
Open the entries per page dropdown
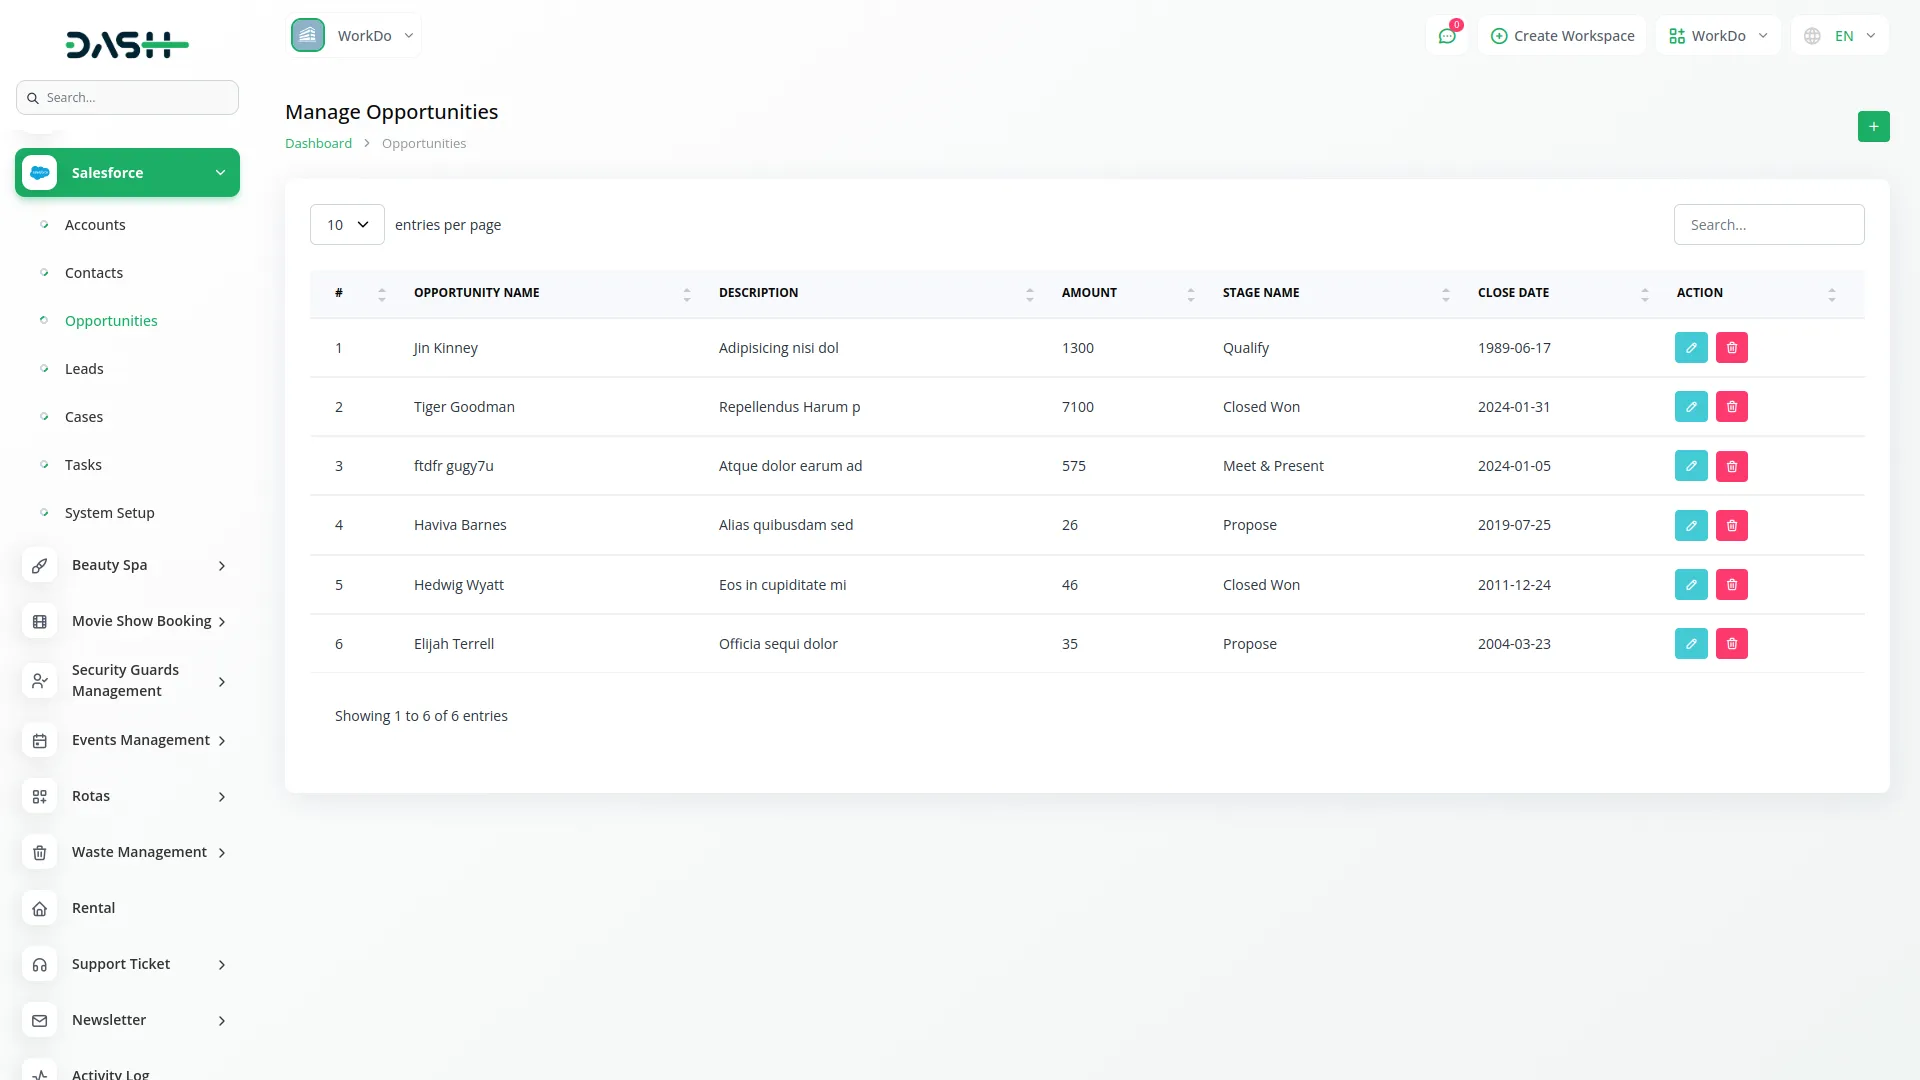(346, 224)
